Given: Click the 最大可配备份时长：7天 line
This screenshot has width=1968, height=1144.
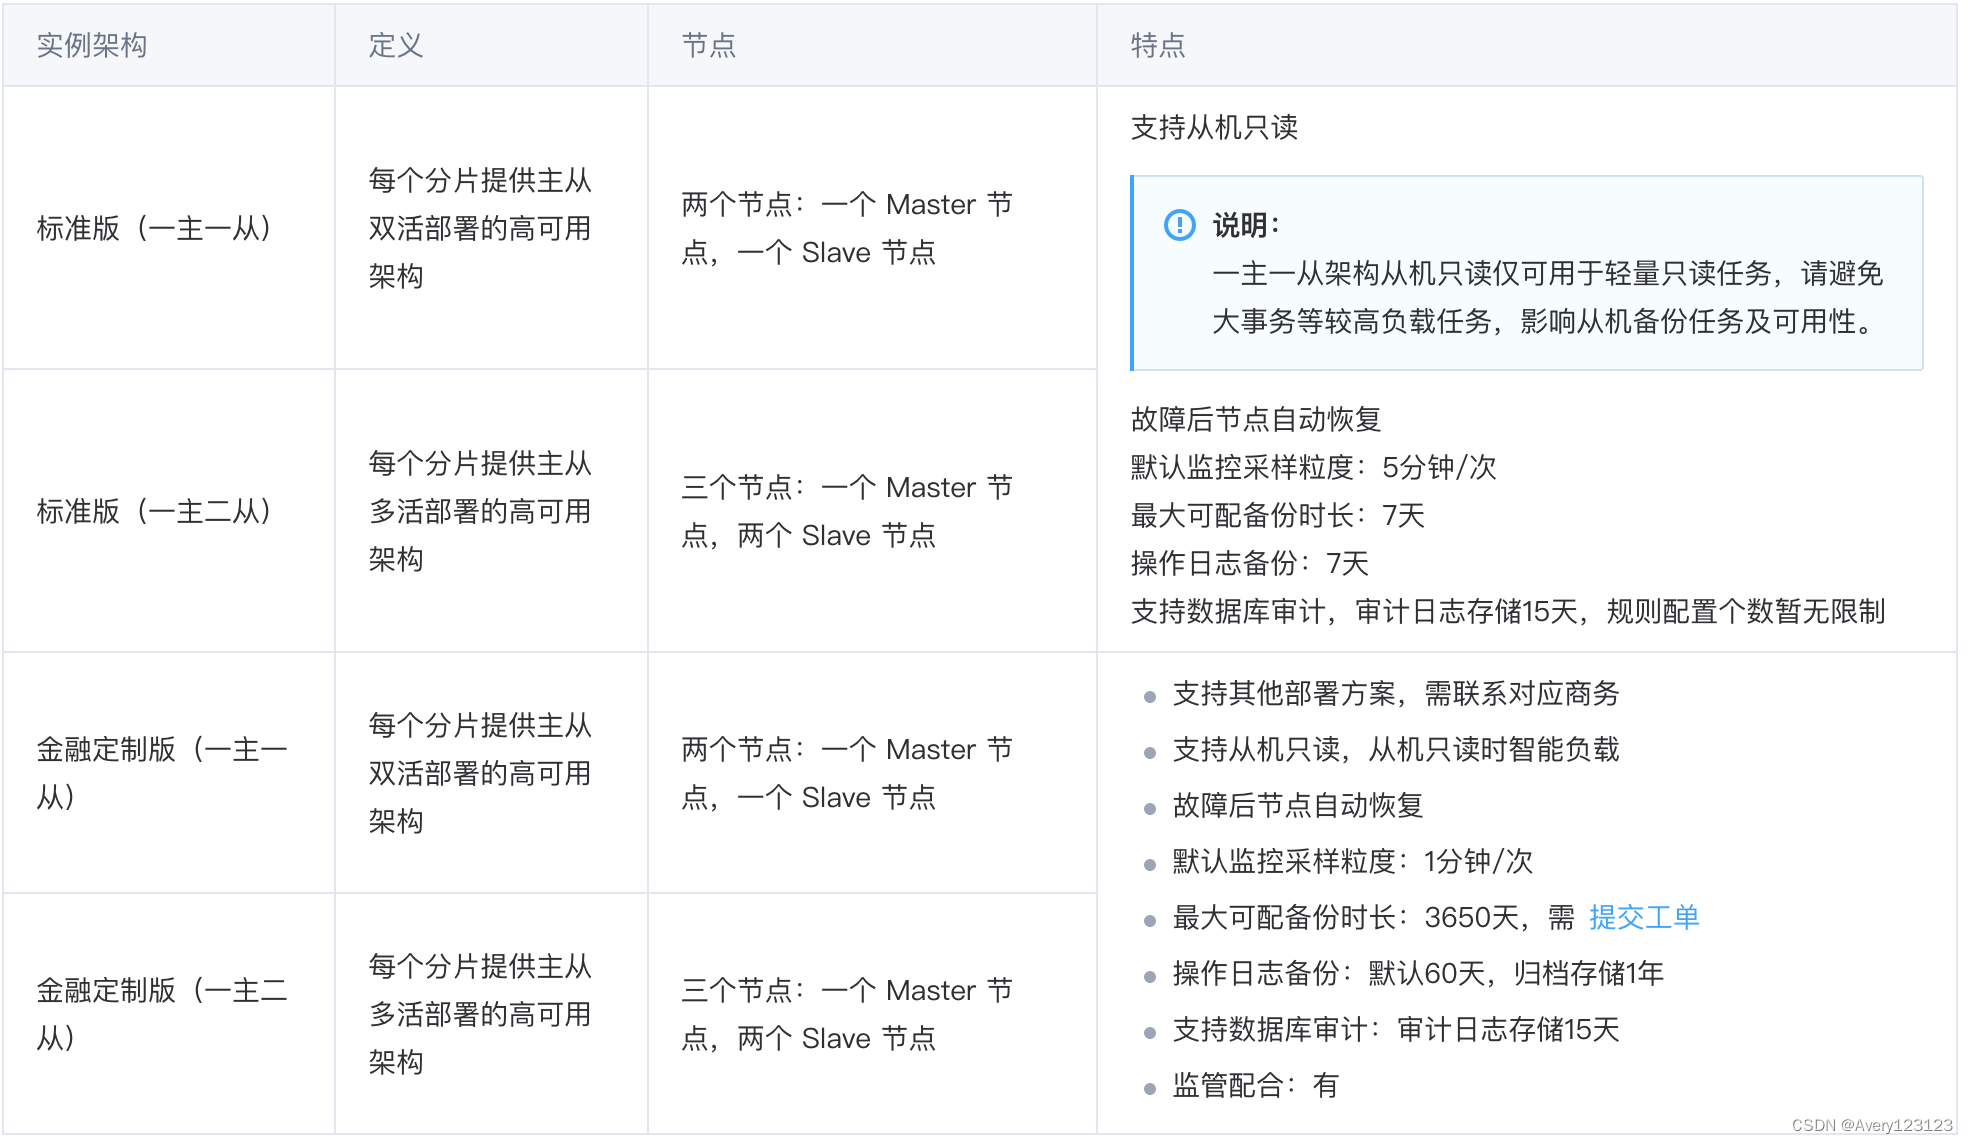Looking at the screenshot, I should pyautogui.click(x=1277, y=515).
